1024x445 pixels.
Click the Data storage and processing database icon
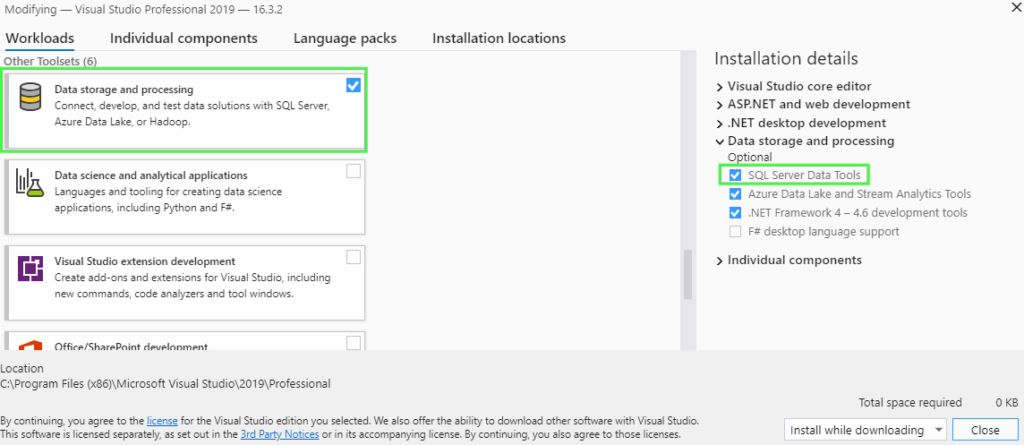pos(30,97)
